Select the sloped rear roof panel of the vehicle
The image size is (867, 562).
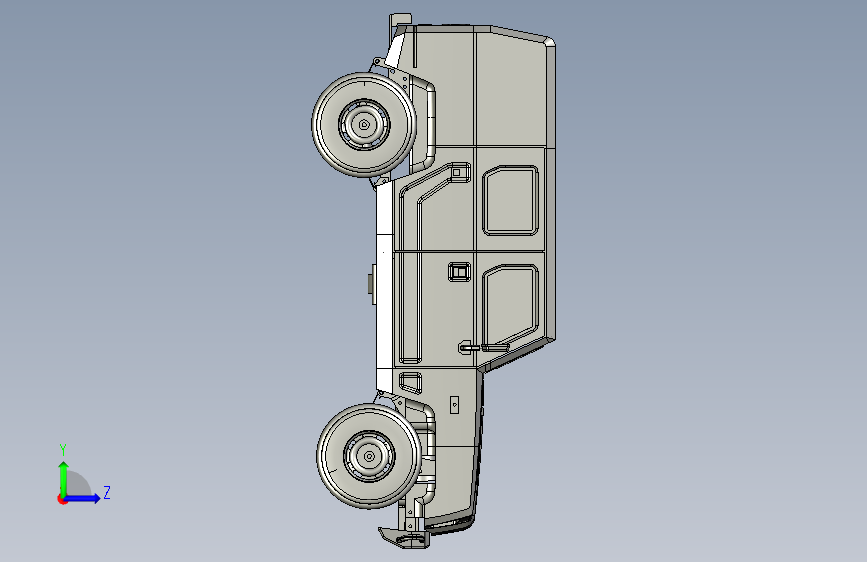pos(521,34)
